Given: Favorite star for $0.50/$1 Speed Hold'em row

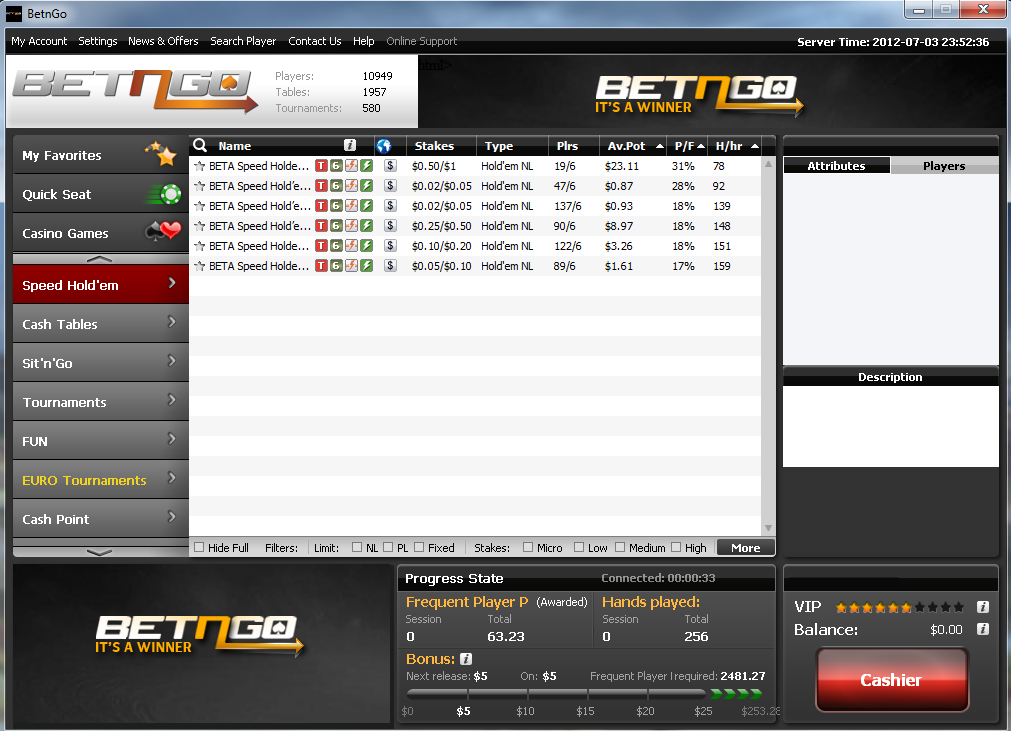Looking at the screenshot, I should tap(199, 166).
